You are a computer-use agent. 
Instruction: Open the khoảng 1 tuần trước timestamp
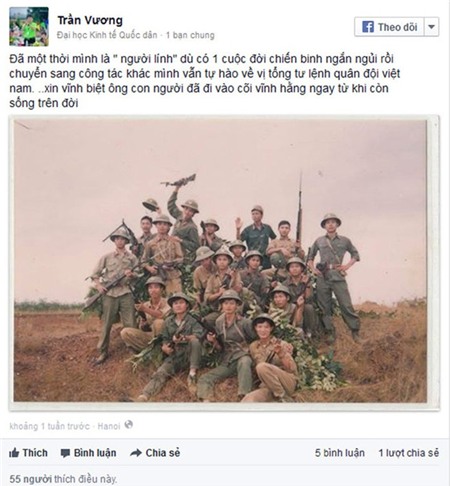click(50, 426)
